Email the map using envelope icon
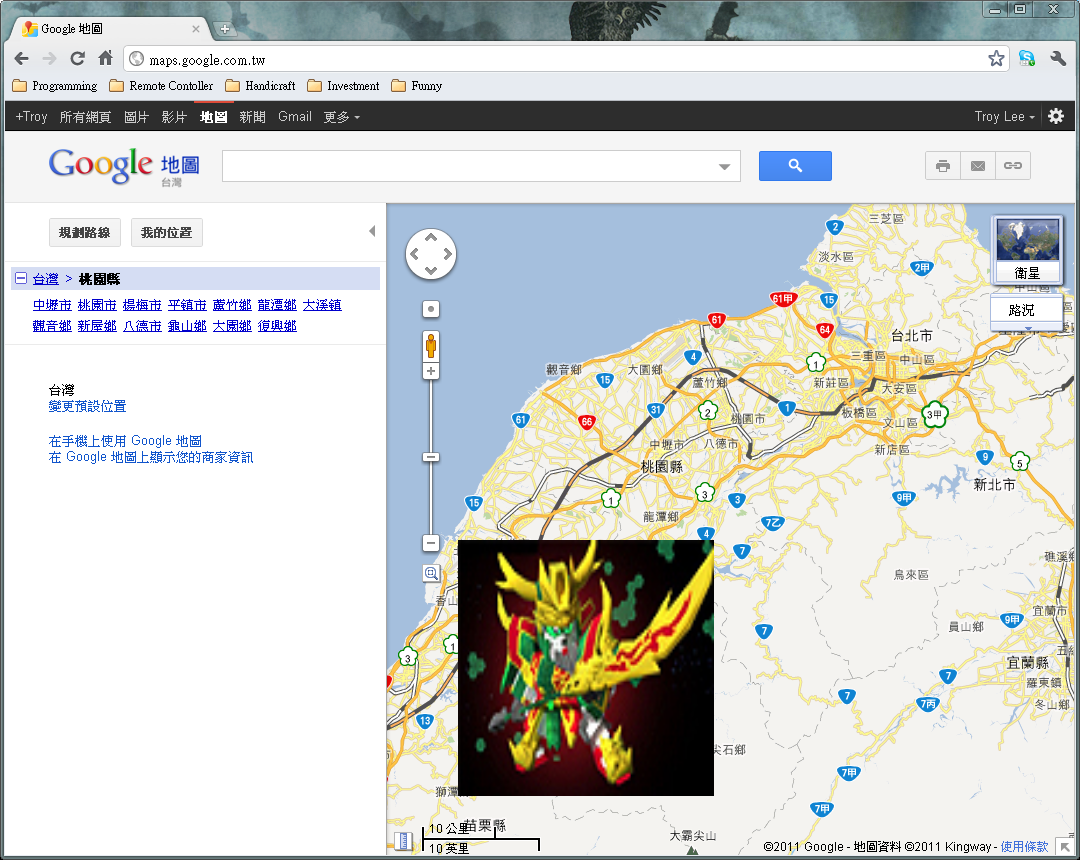1080x860 pixels. (x=977, y=166)
